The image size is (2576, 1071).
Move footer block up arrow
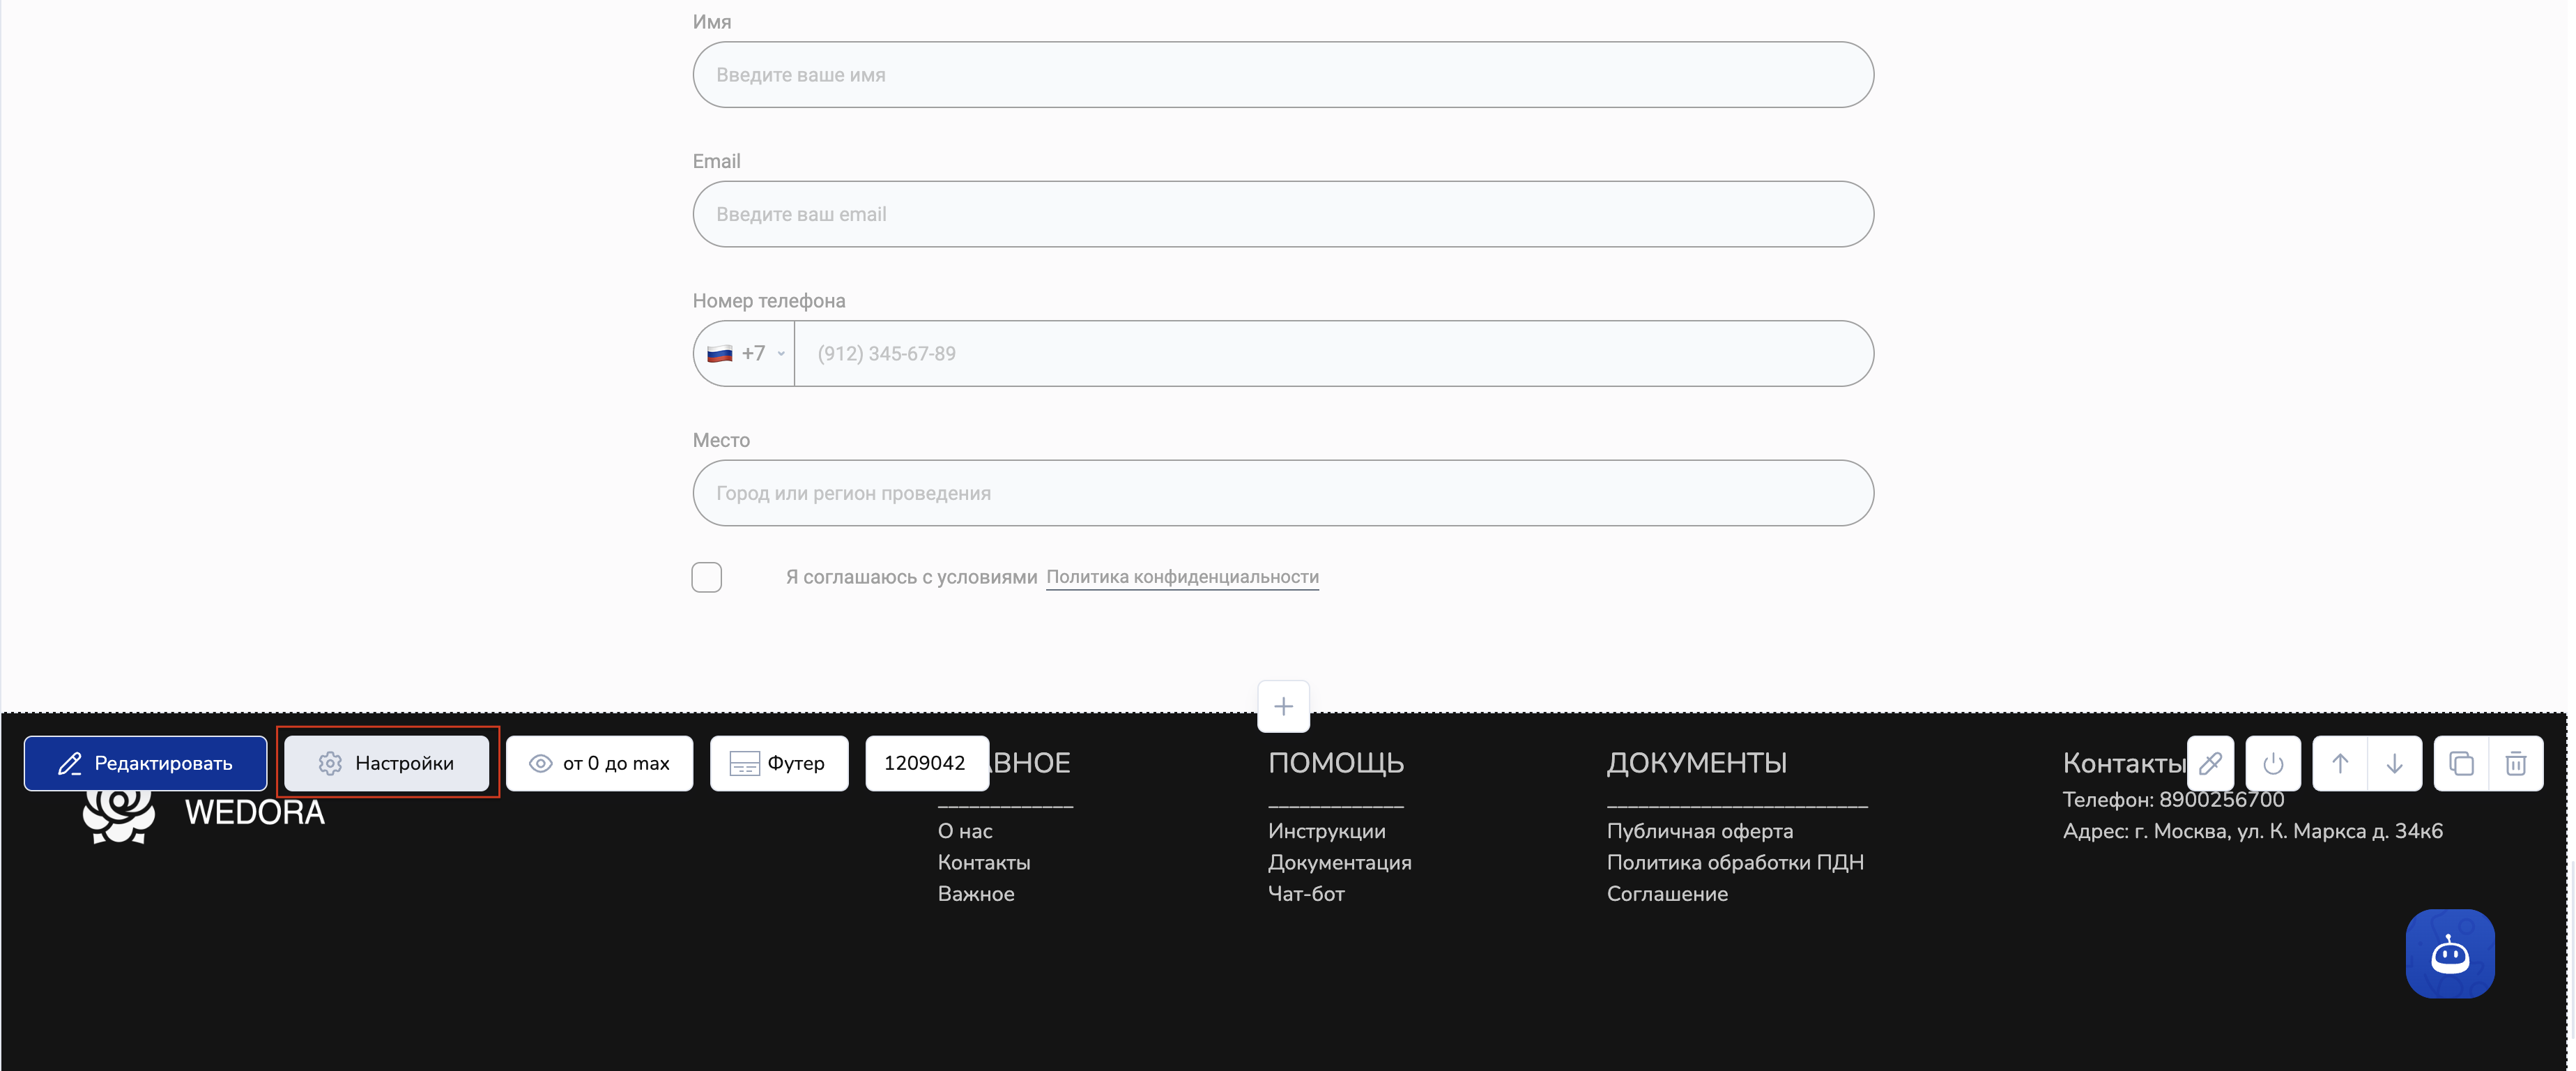pos(2340,764)
